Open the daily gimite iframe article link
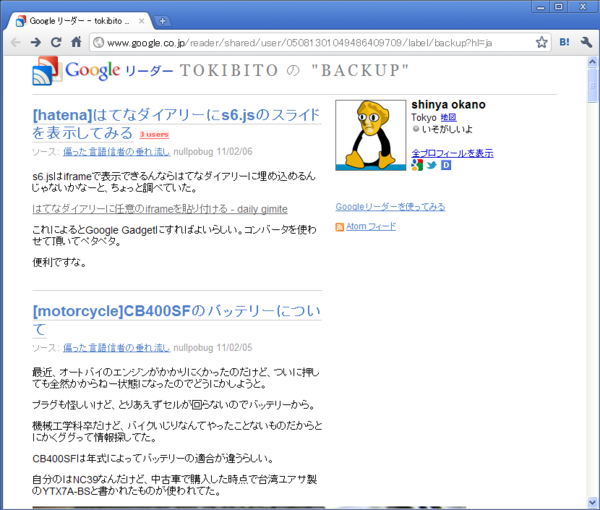 tap(160, 209)
